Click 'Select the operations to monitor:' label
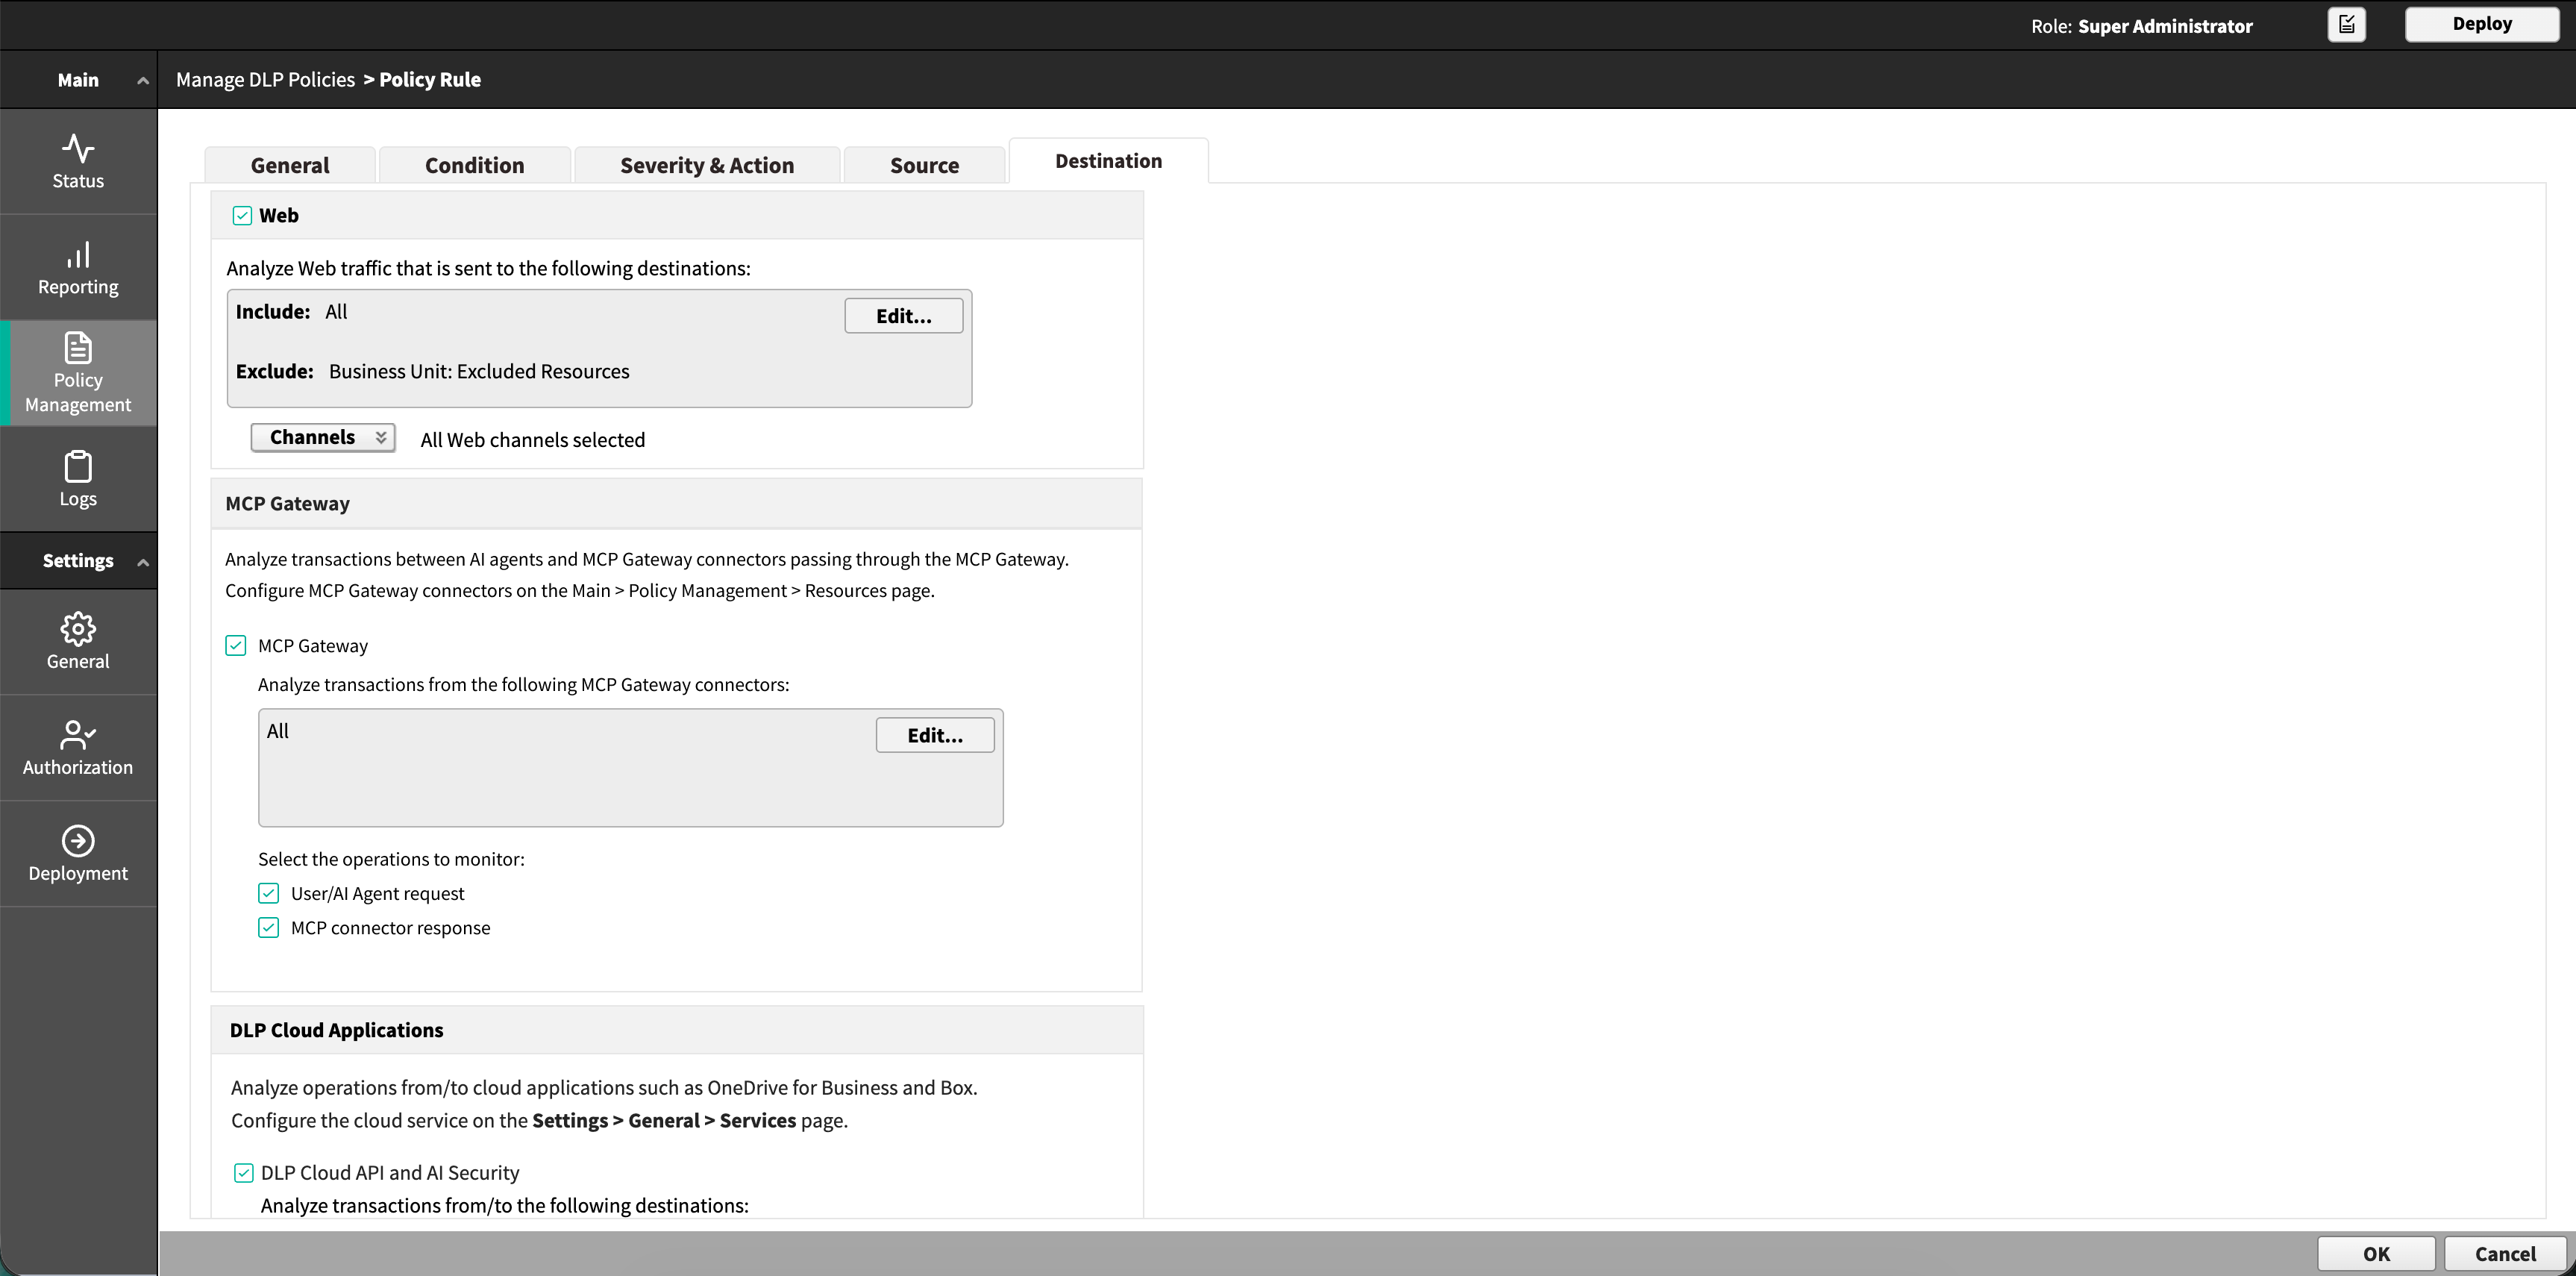 pos(391,859)
